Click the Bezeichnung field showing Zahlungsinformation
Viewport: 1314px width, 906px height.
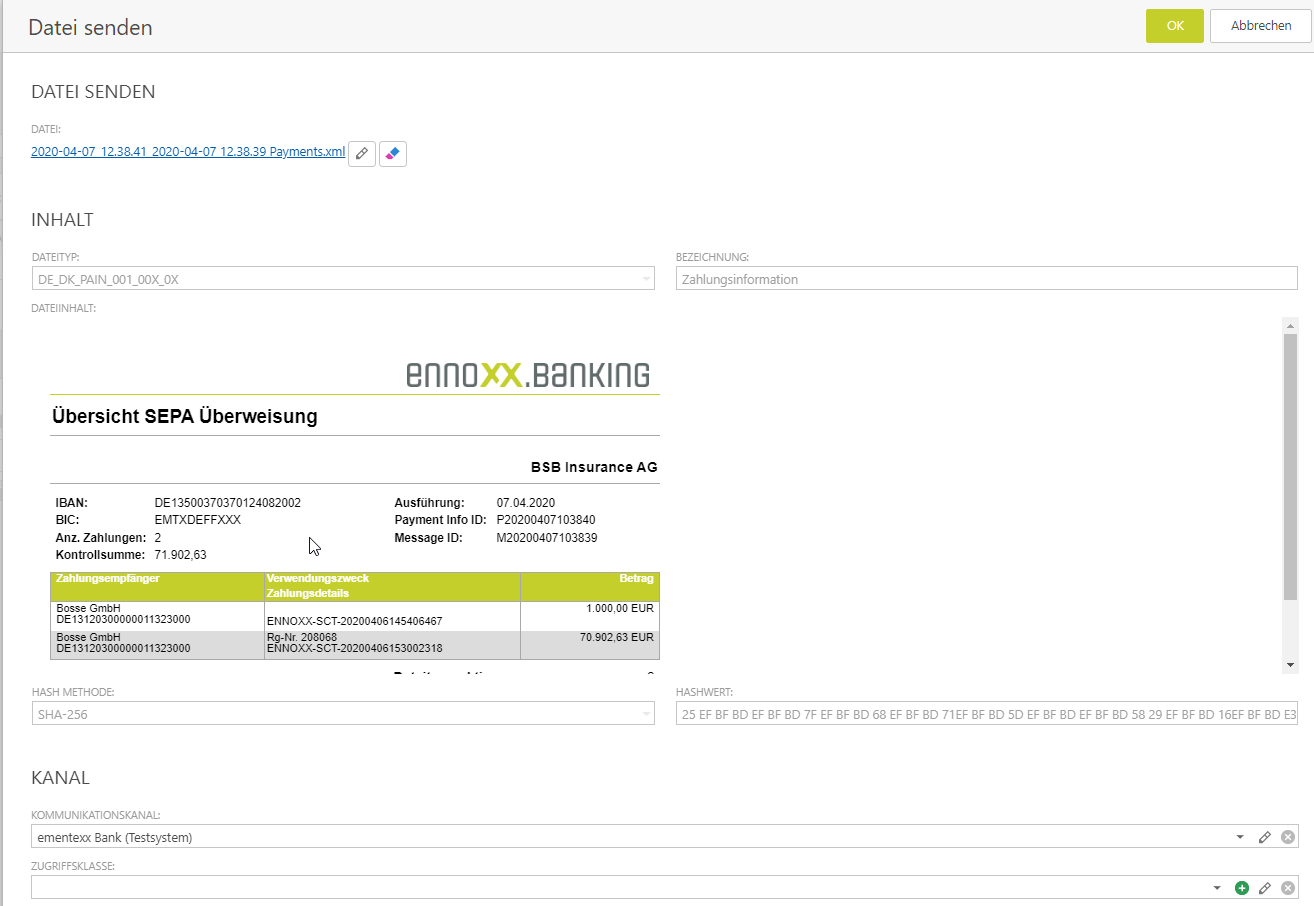986,280
